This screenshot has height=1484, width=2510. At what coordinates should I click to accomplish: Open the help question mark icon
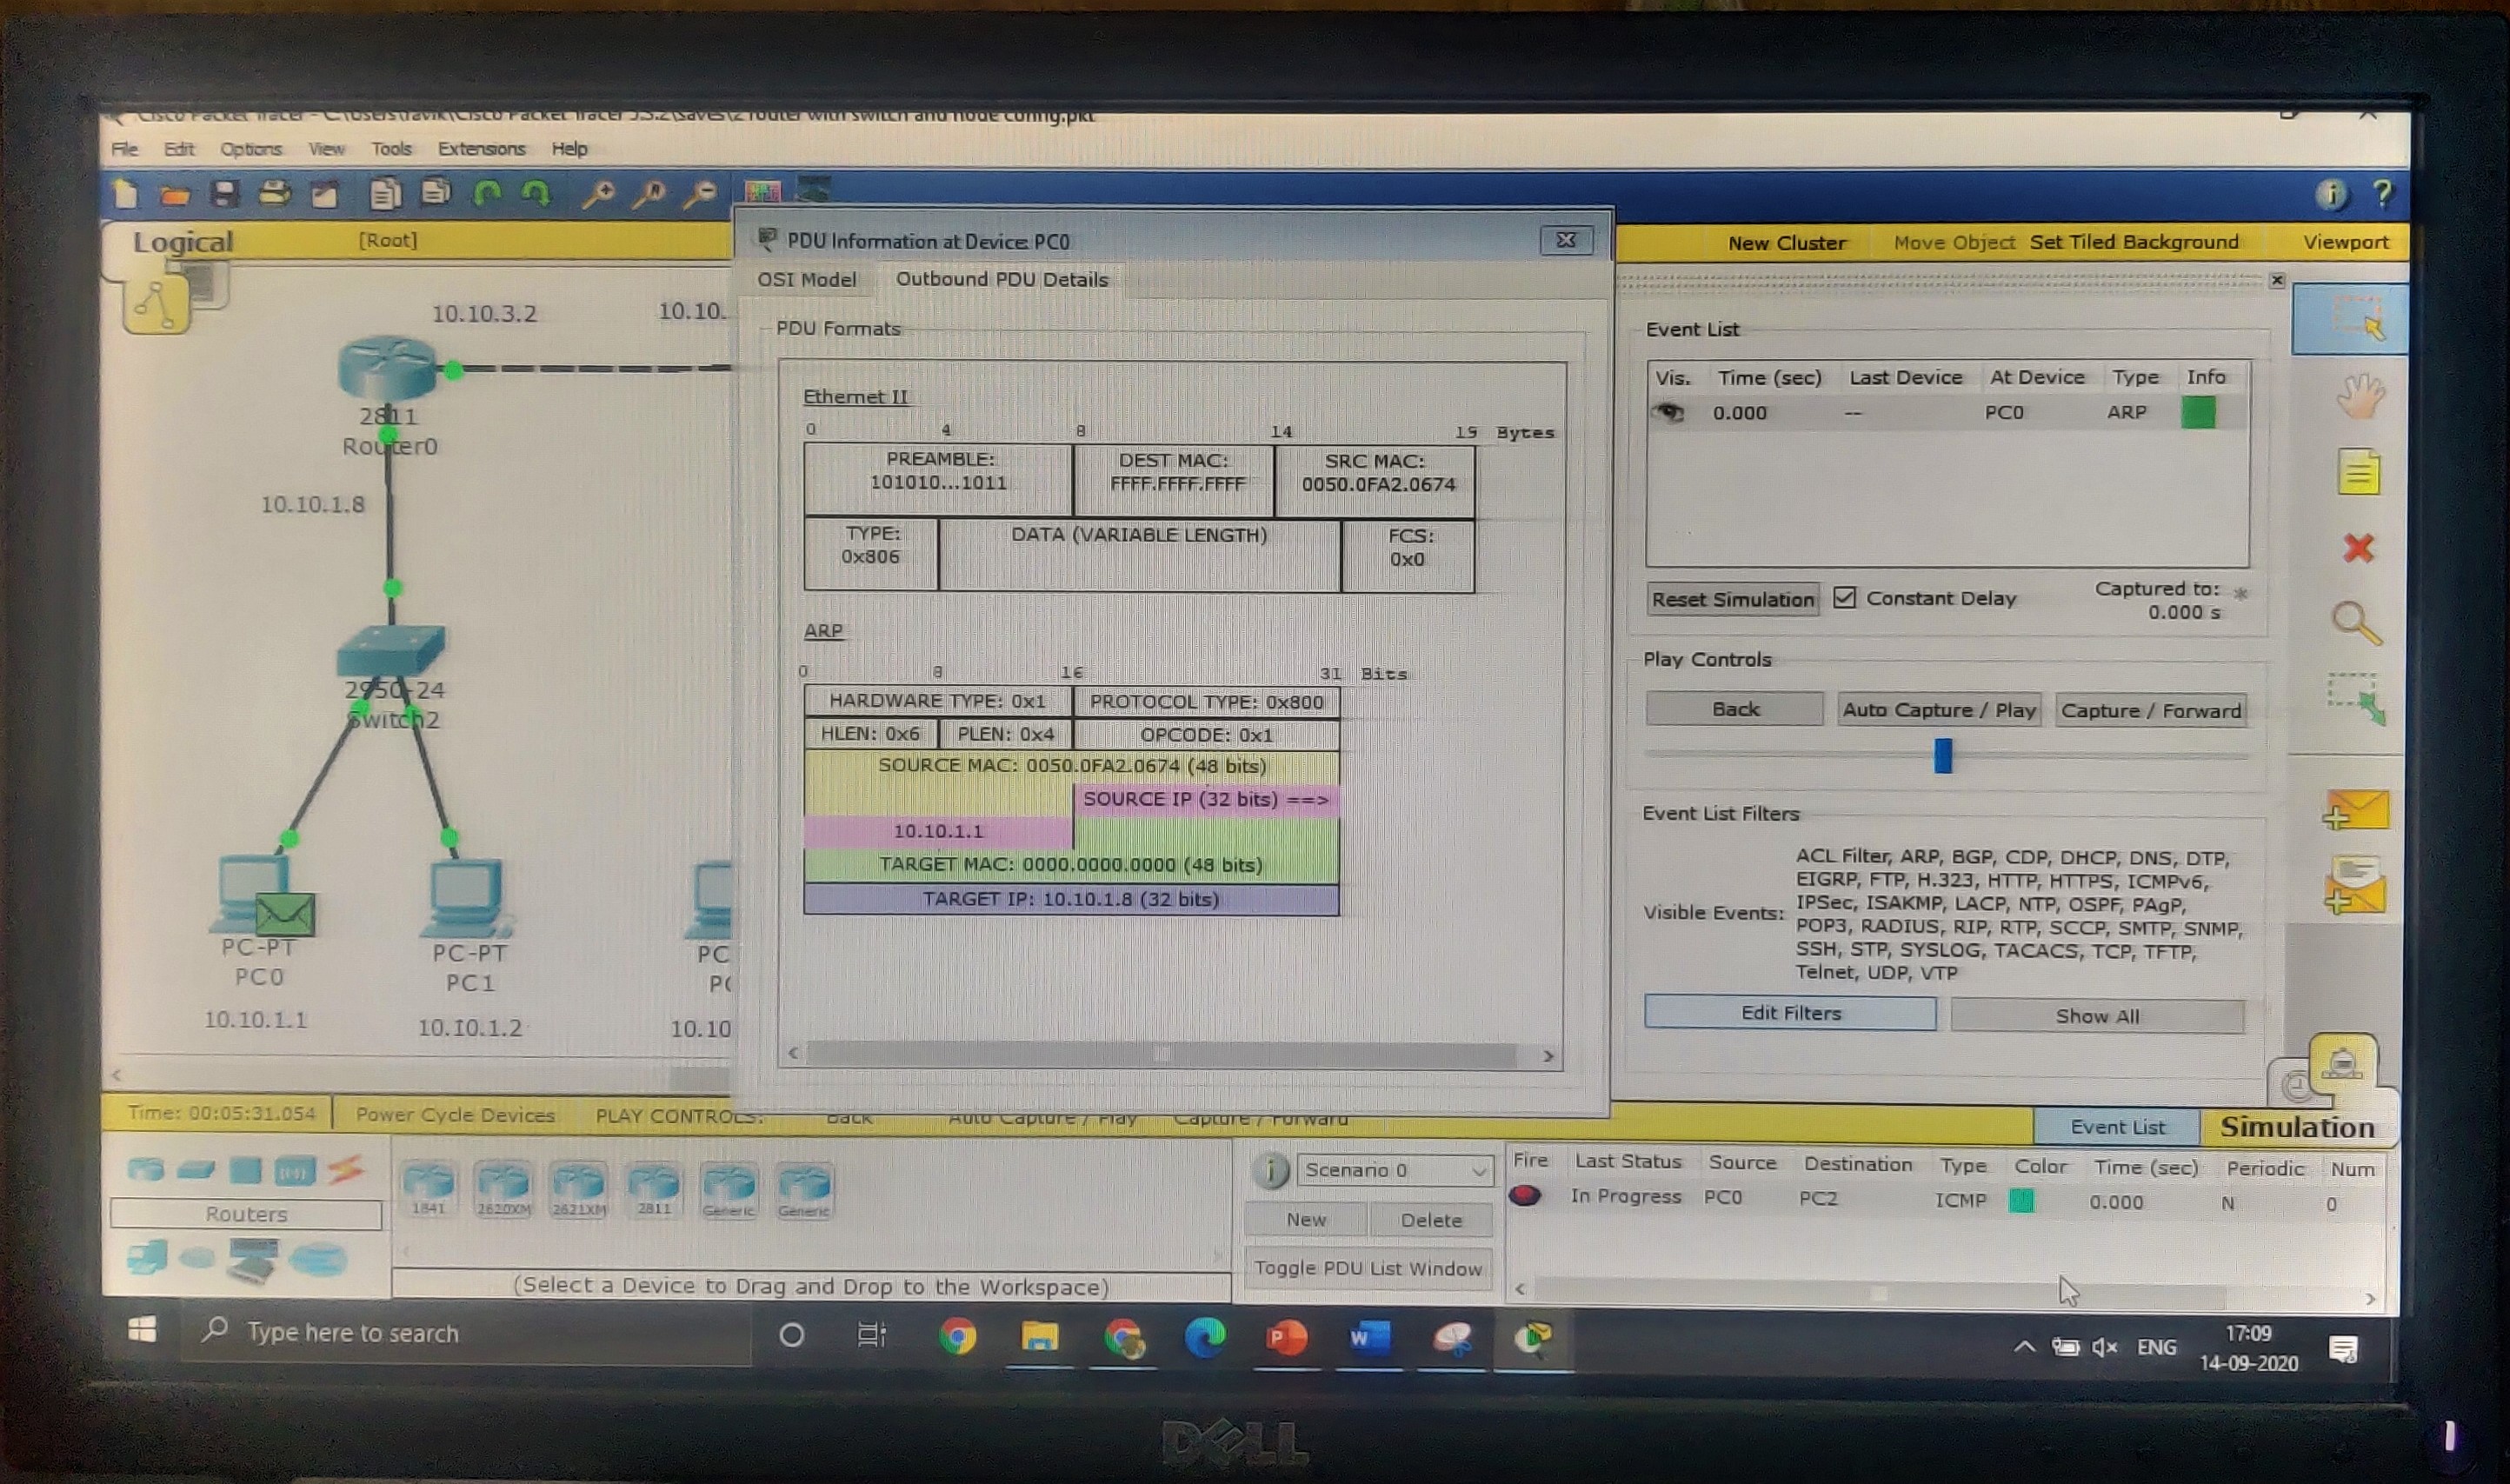click(2383, 193)
